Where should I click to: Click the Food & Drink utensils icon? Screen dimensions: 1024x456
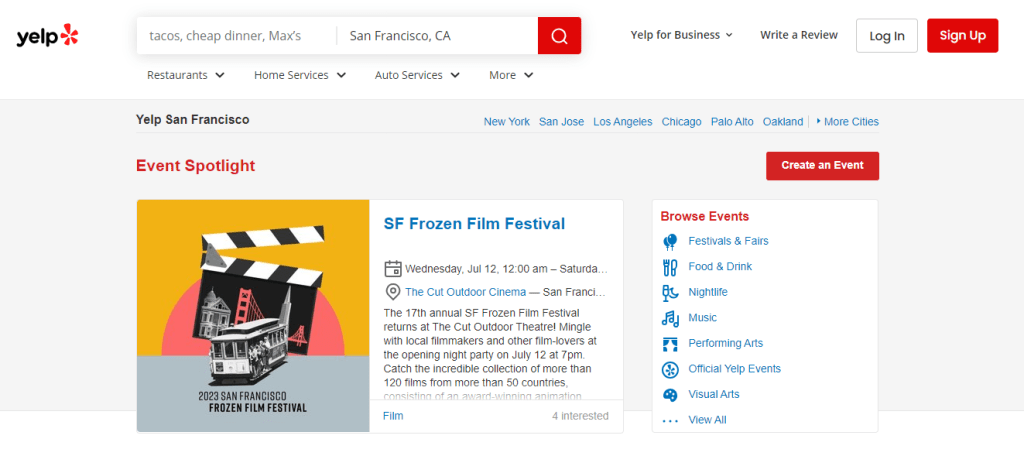[670, 267]
